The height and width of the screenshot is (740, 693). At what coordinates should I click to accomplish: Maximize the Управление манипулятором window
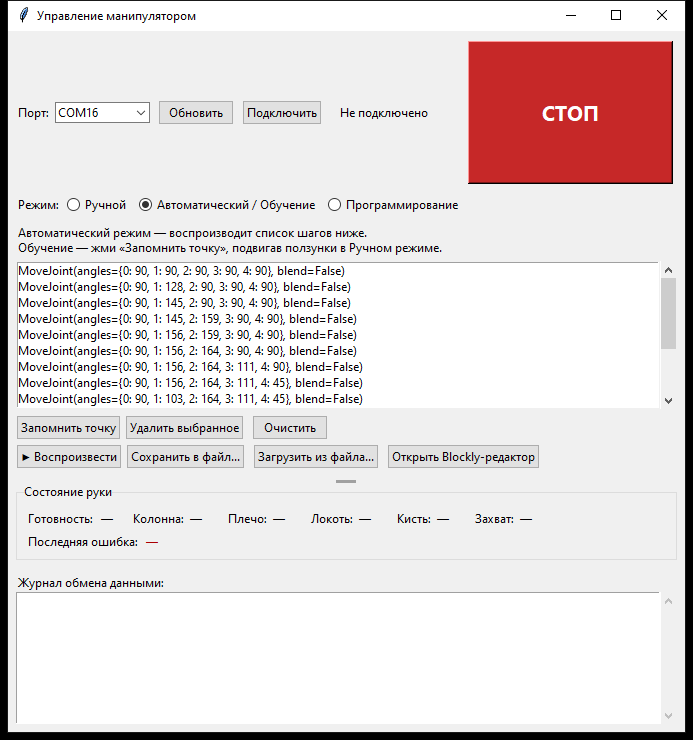(616, 16)
